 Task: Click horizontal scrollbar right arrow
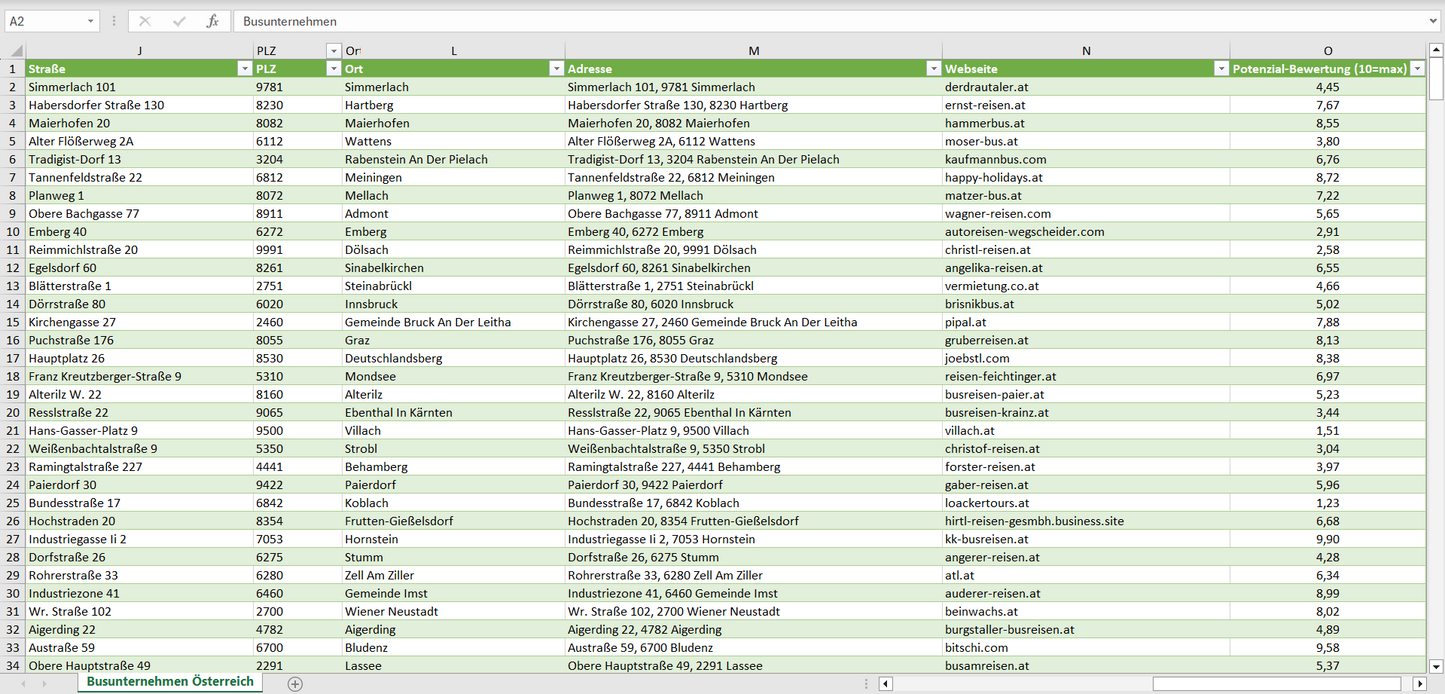pos(1419,684)
